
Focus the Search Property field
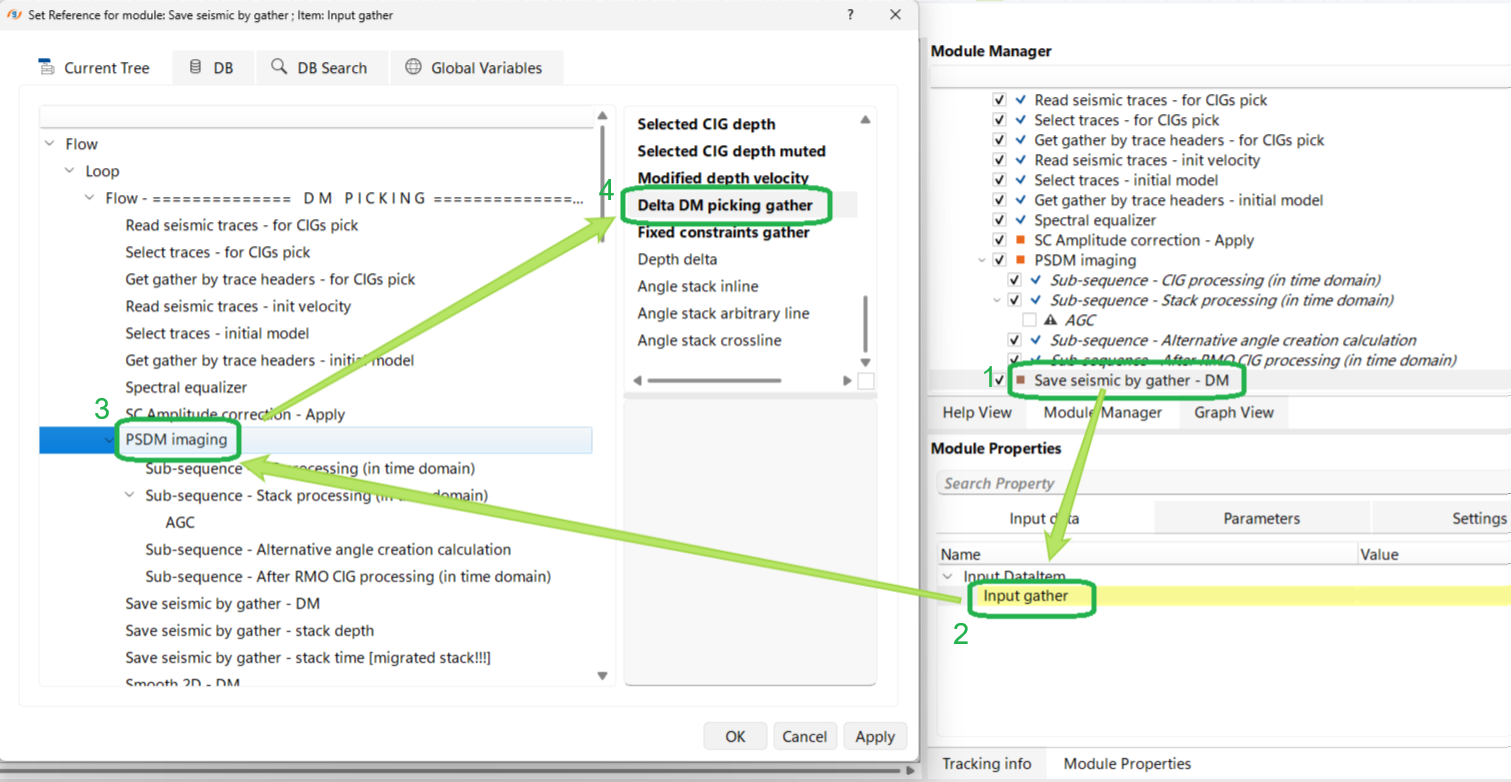click(x=1225, y=483)
